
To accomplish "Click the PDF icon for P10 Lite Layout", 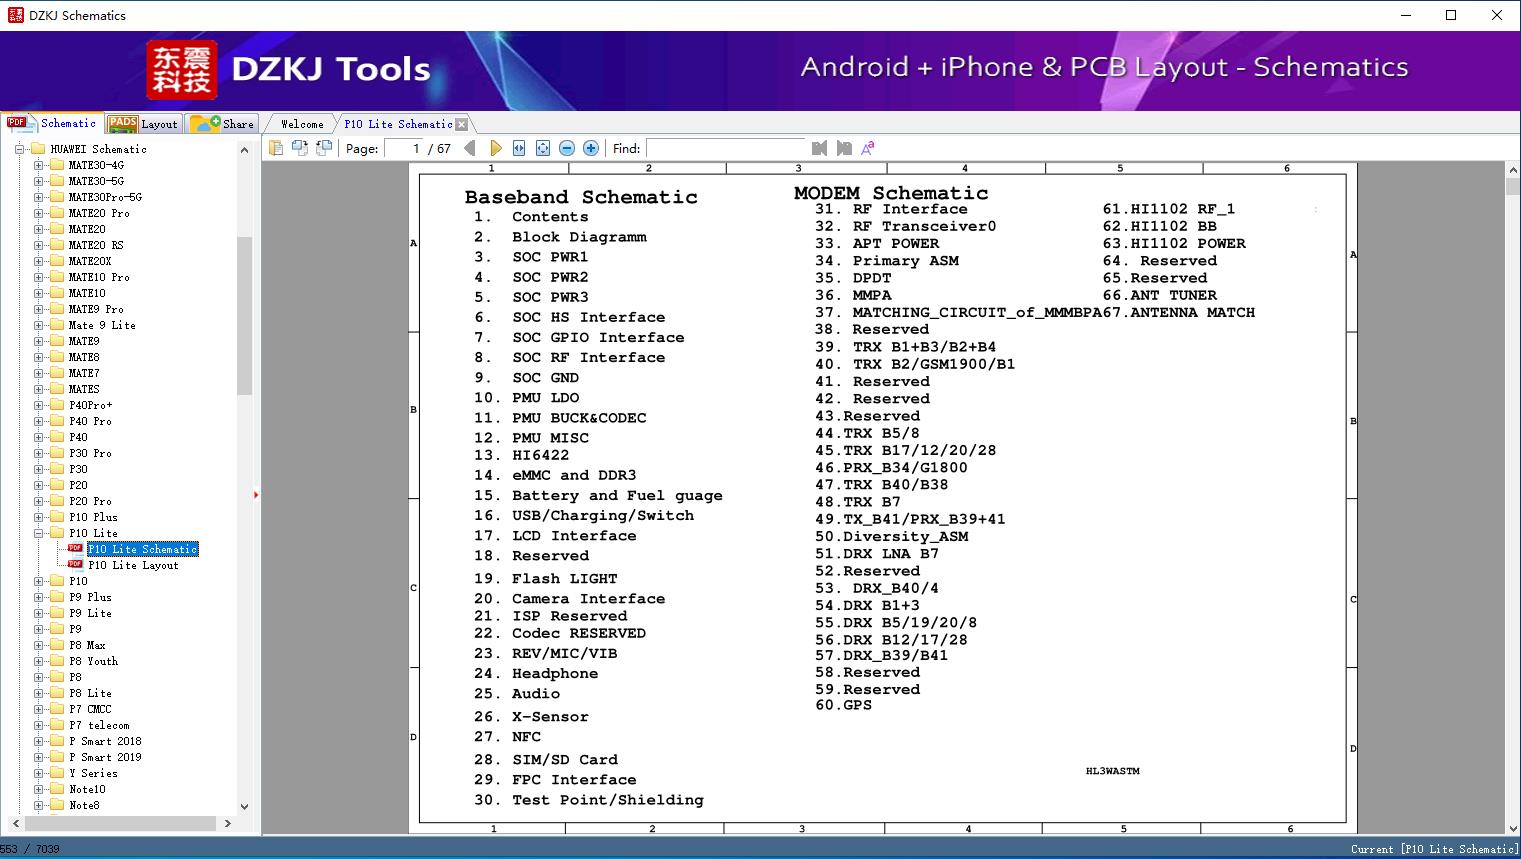I will [75, 565].
